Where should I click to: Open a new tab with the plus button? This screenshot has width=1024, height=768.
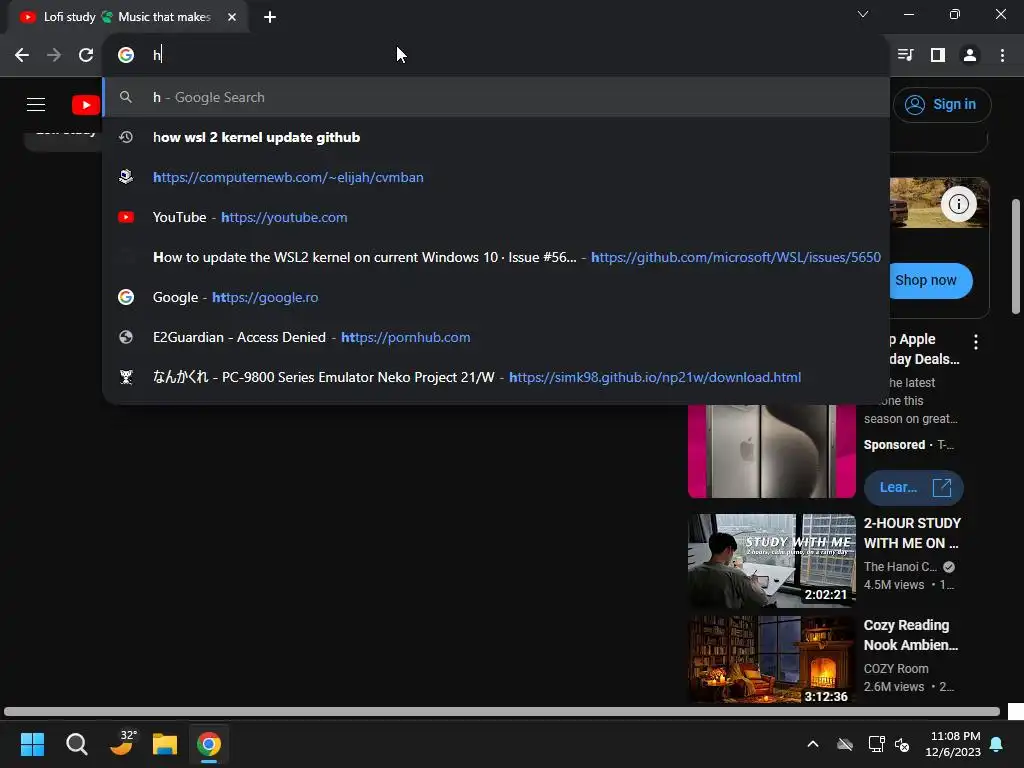pyautogui.click(x=270, y=17)
